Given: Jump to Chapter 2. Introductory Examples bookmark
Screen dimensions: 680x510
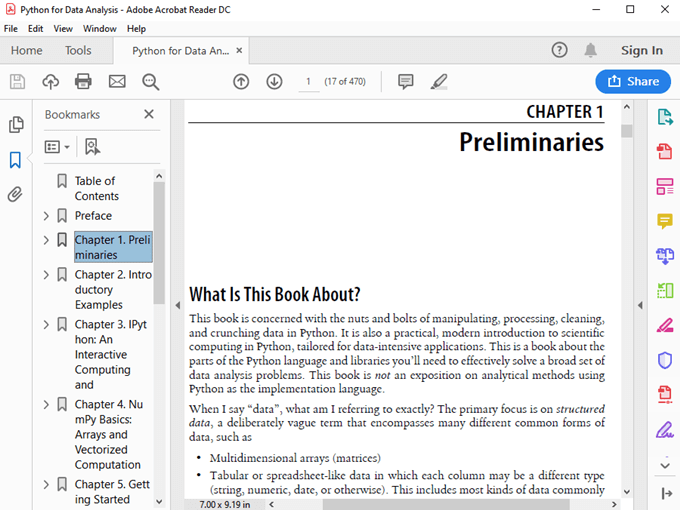Looking at the screenshot, I should click(x=113, y=290).
